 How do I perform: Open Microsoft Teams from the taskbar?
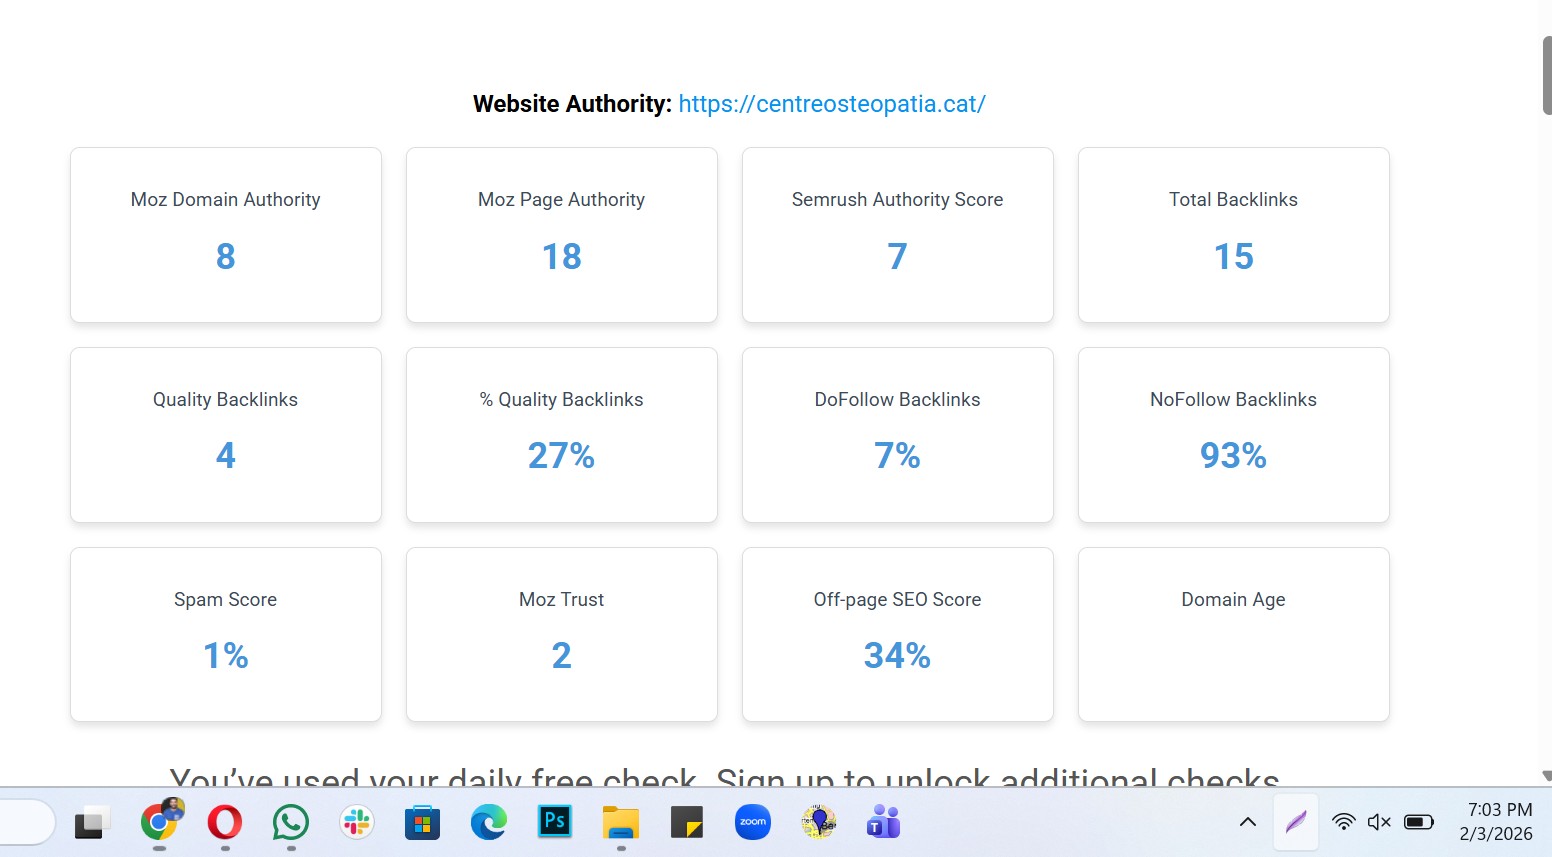click(x=882, y=822)
